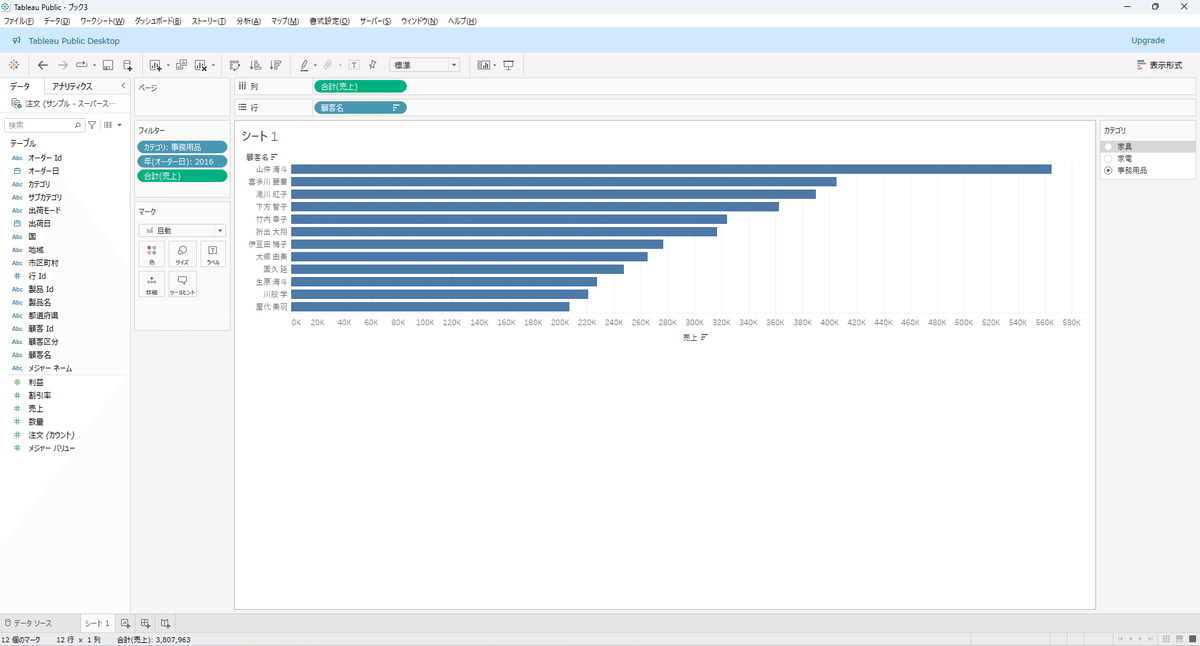This screenshot has width=1200, height=646.
Task: Select the 家電 radio button
Action: tap(1108, 158)
